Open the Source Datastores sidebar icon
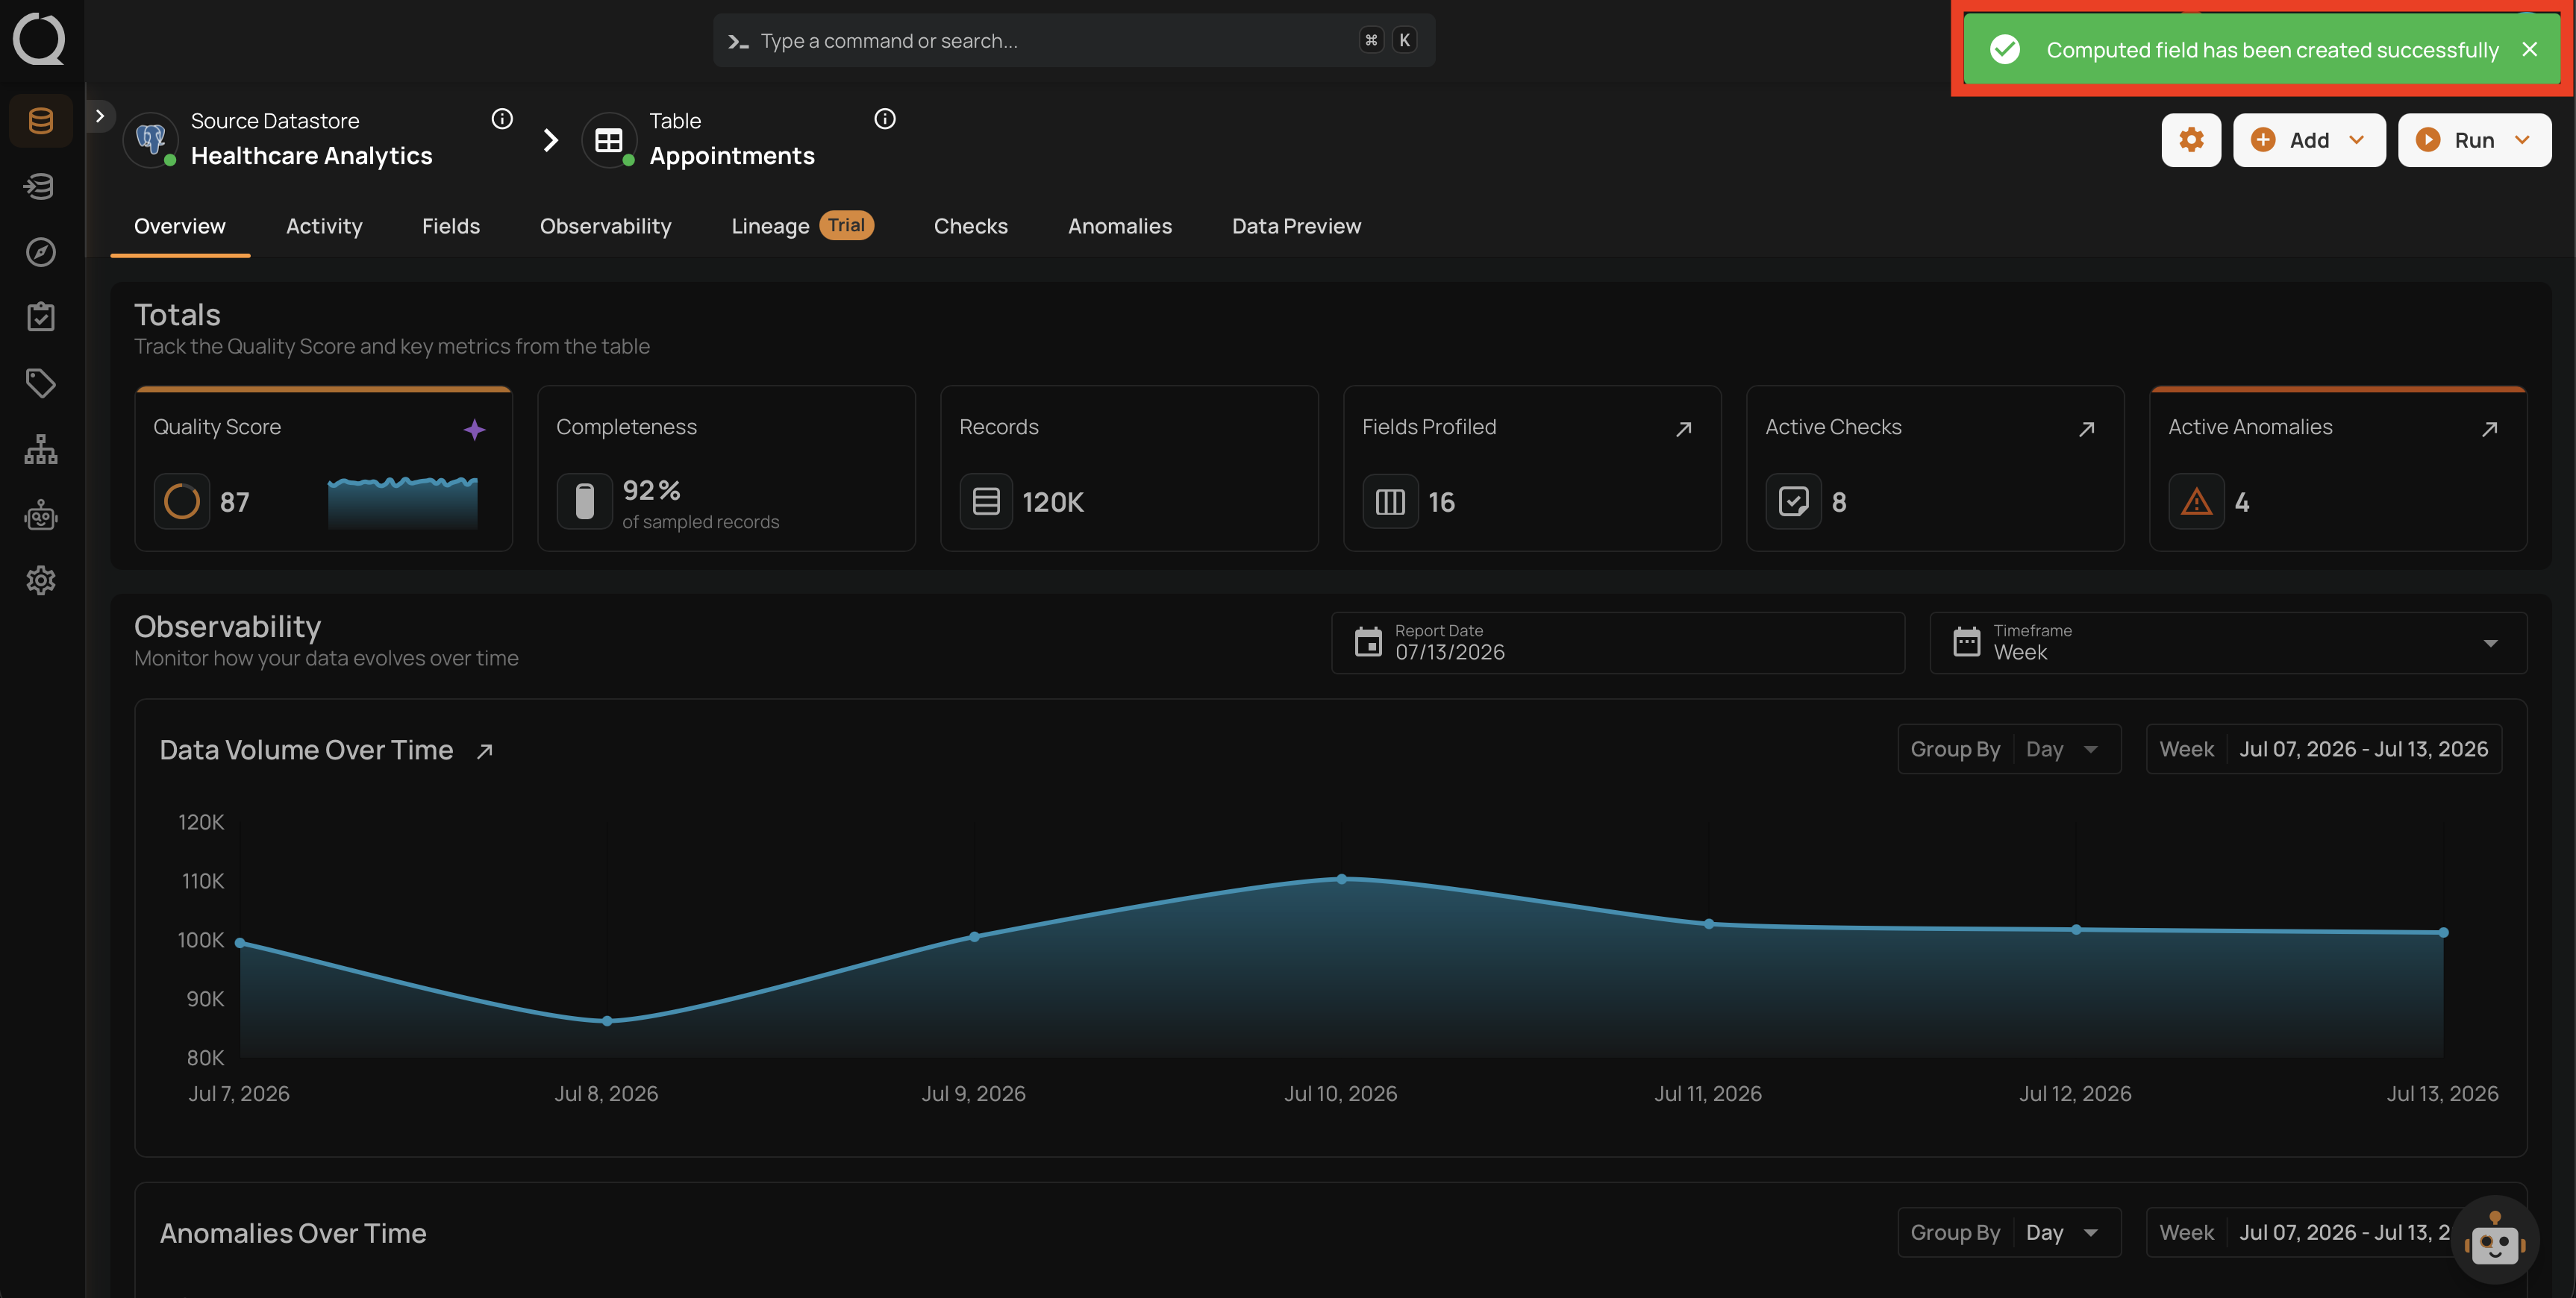Screen dimensions: 2576x1298 [41, 121]
